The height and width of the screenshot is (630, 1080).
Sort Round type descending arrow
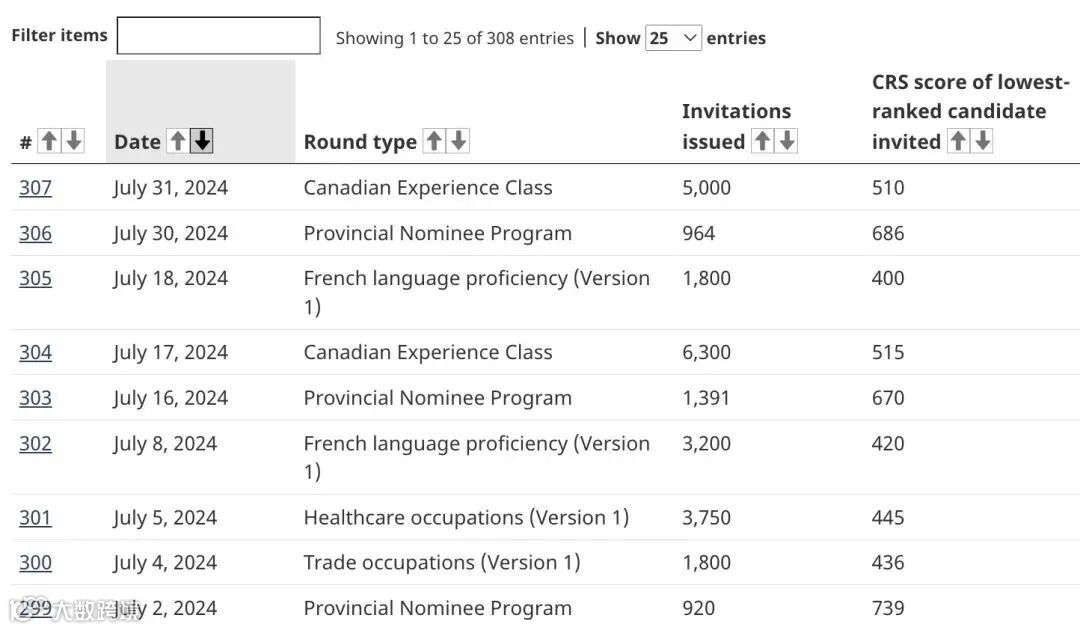[458, 141]
